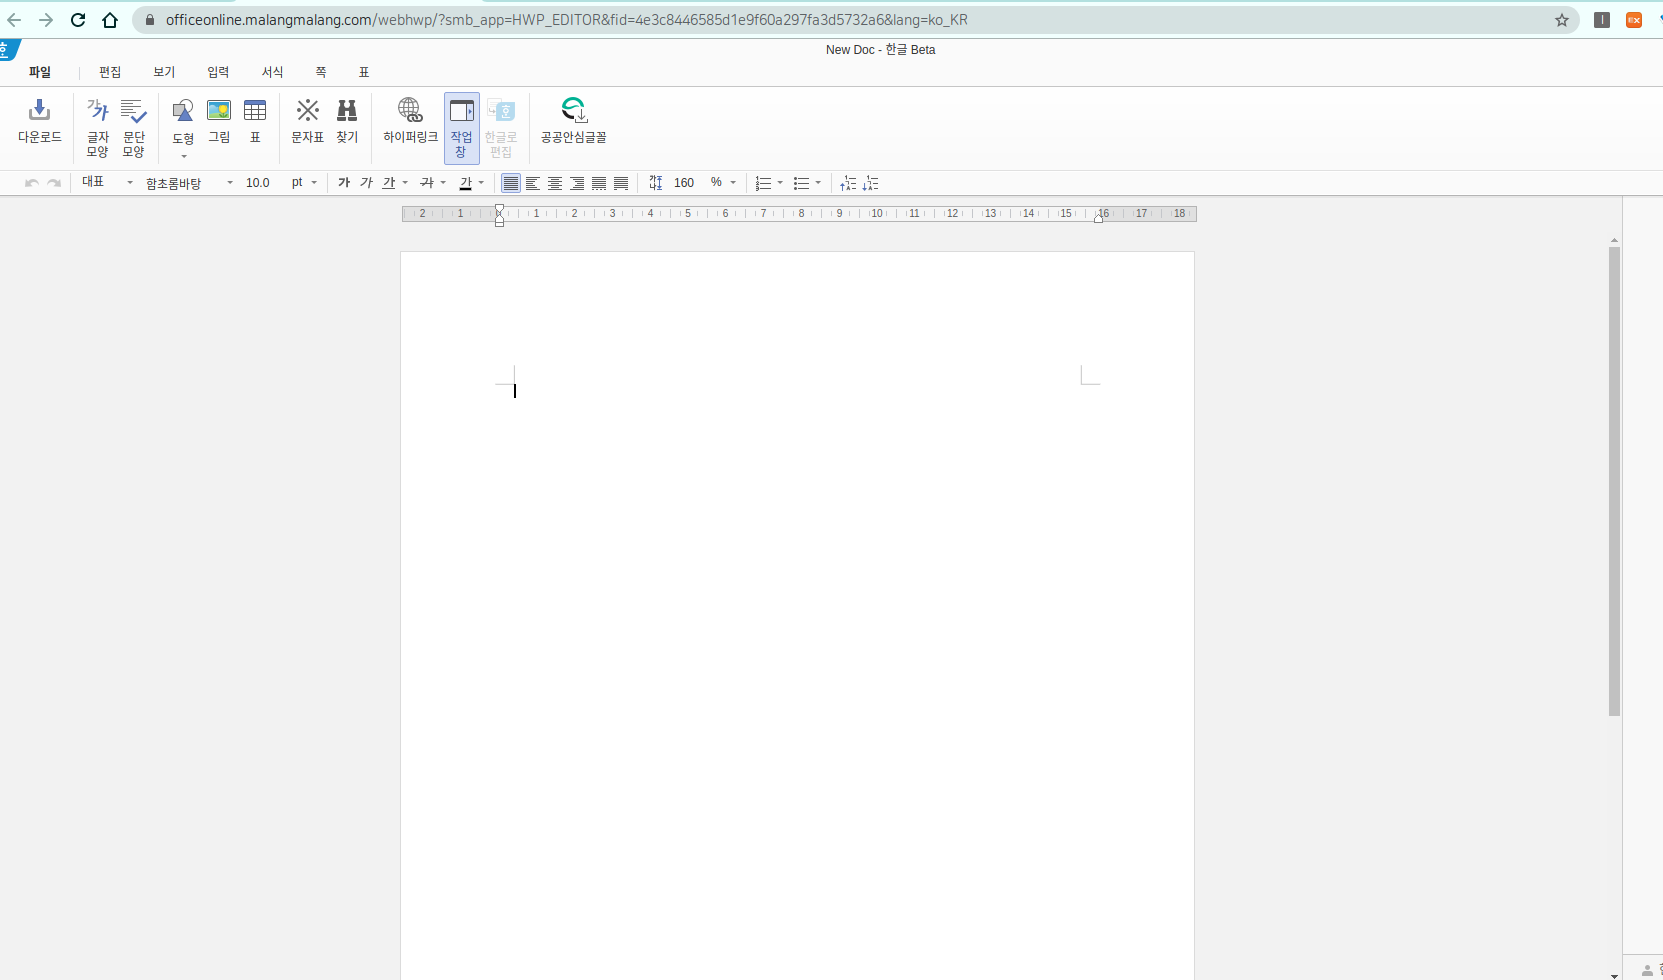
Task: Open the 문자표 special characters icon
Action: point(307,111)
